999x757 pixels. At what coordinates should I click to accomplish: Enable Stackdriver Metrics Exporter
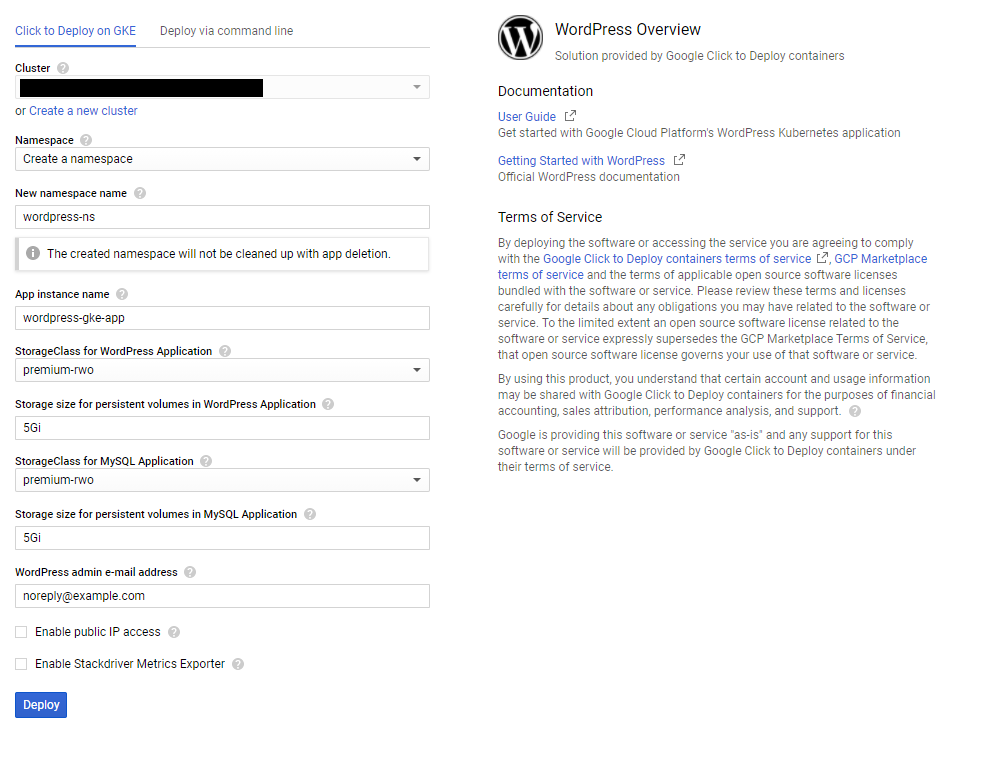[21, 663]
